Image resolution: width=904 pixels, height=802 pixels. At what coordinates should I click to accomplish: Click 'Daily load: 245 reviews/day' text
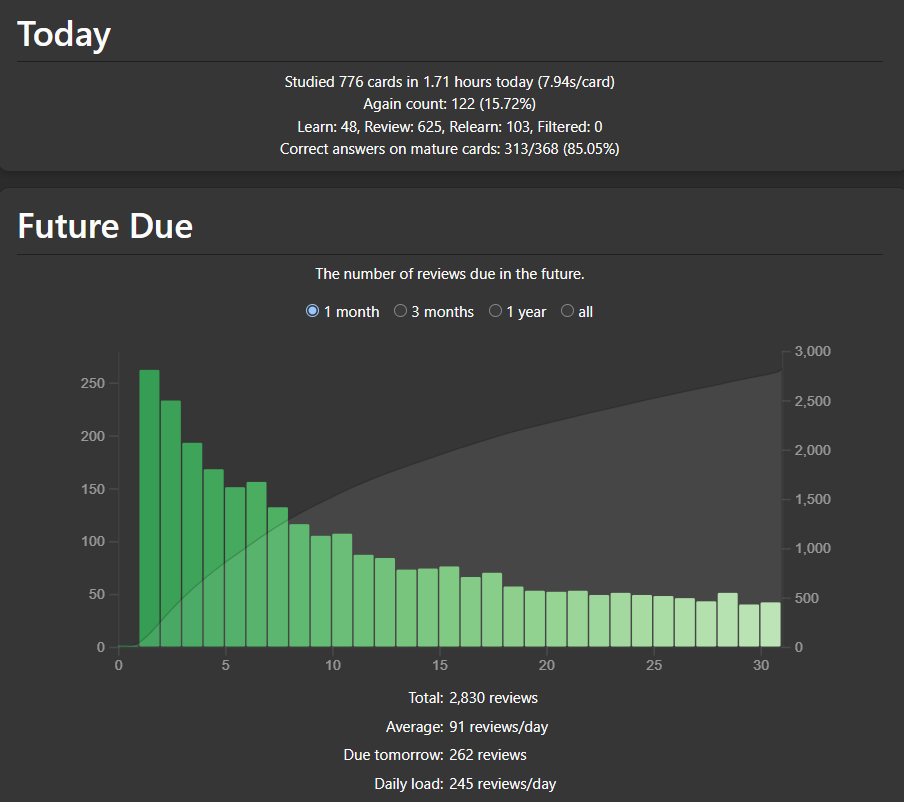pyautogui.click(x=465, y=784)
